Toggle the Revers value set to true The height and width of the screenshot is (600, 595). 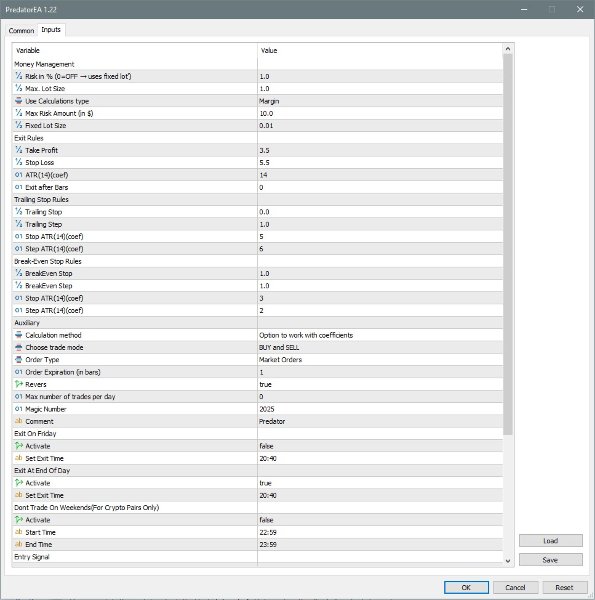pyautogui.click(x=380, y=384)
